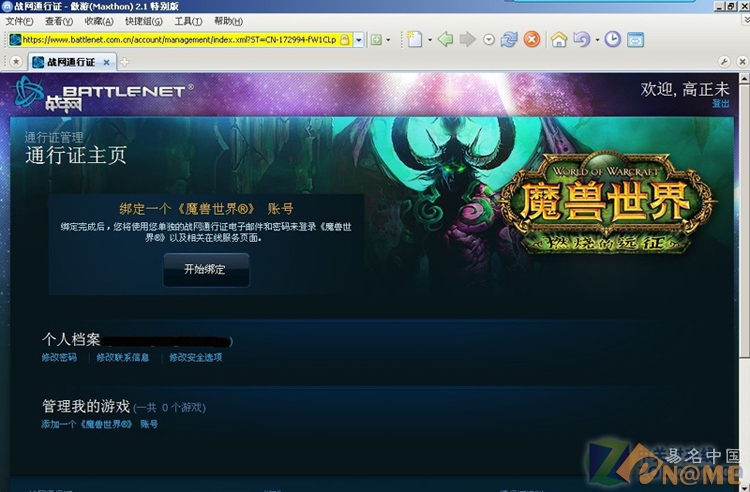Viewport: 750px width, 492px height.
Task: Expand the Go button dropdown arrow
Action: coord(388,40)
